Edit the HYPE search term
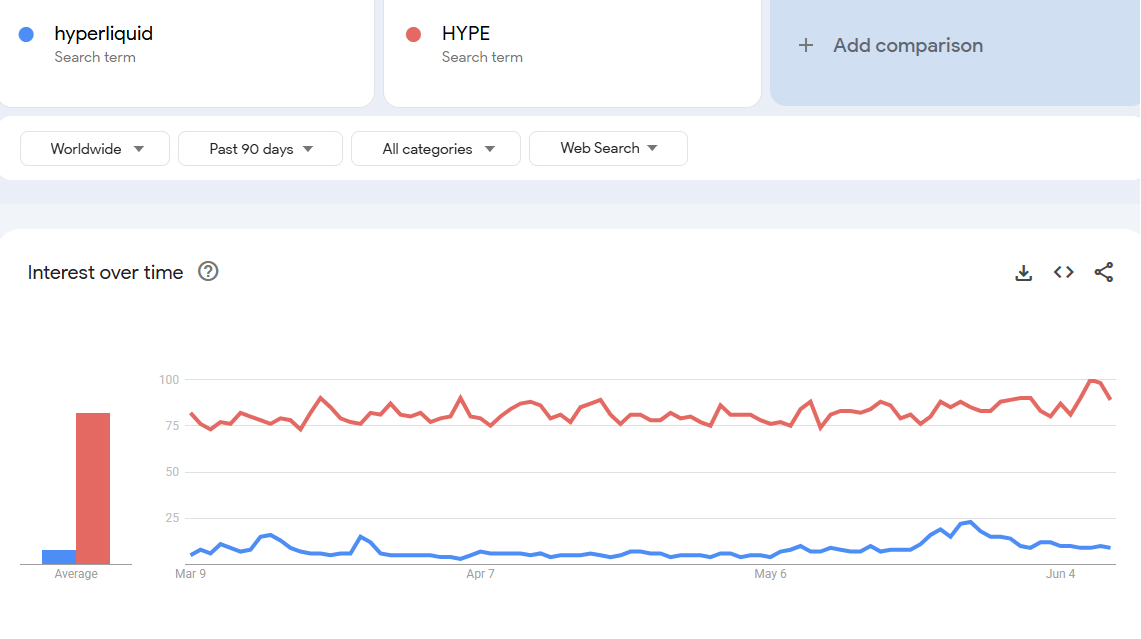This screenshot has width=1141, height=639. [466, 34]
